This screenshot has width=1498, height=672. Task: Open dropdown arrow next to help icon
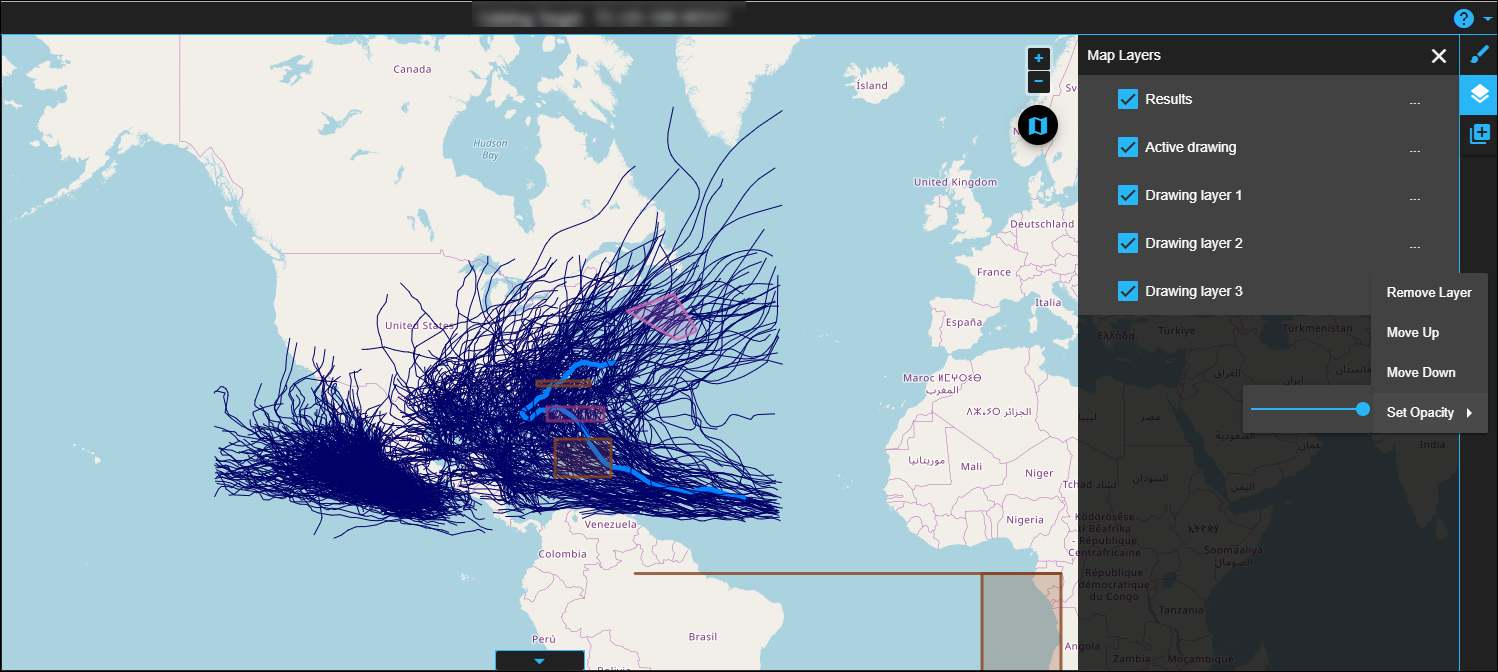pos(1487,19)
